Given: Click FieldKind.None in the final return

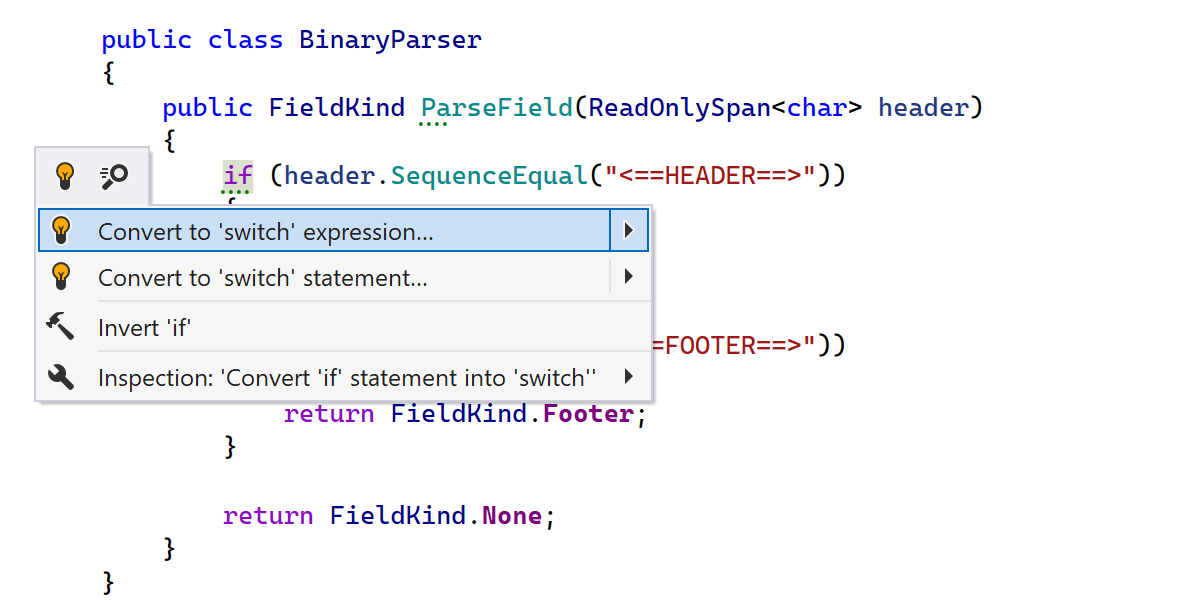Looking at the screenshot, I should coord(436,516).
